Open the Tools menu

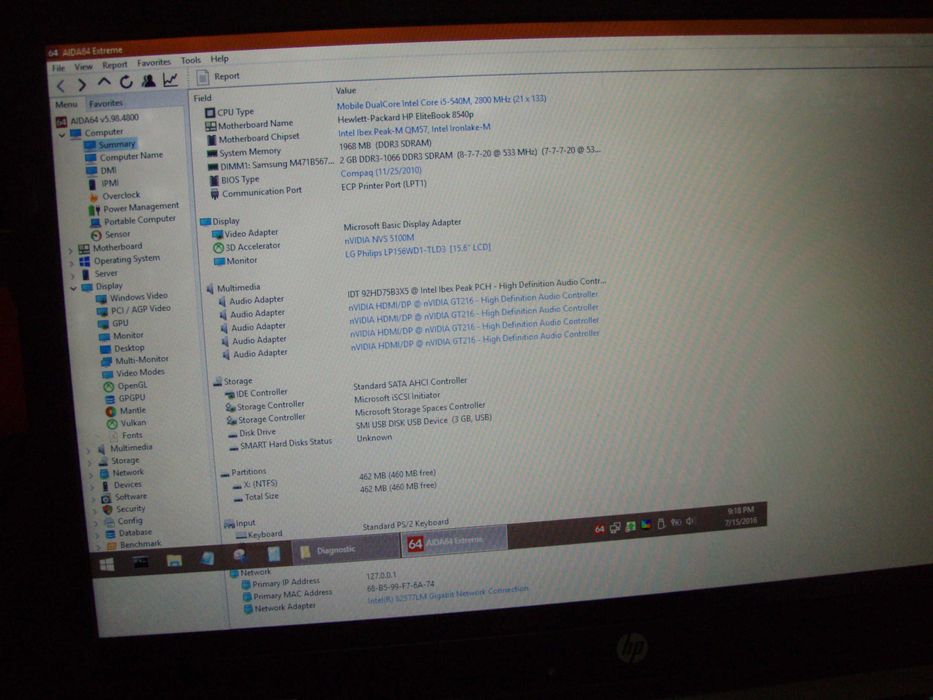(x=191, y=60)
